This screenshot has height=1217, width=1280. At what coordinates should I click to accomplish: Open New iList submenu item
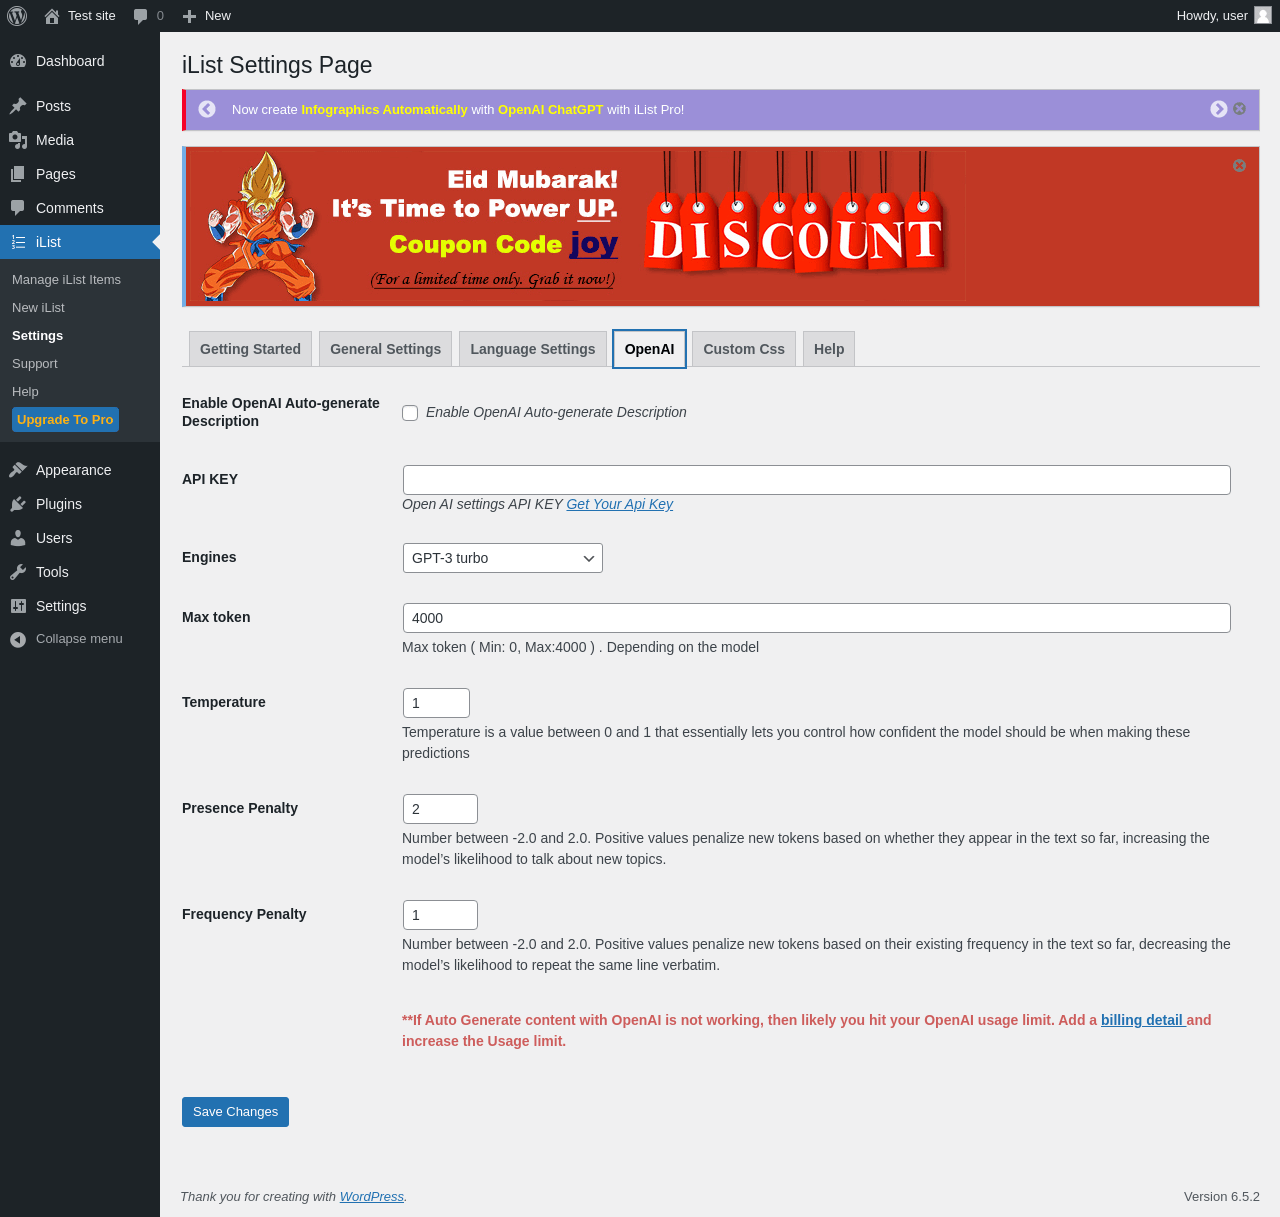point(38,308)
